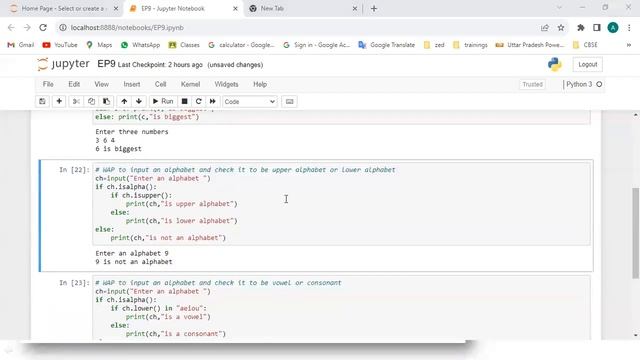
Task: Open the Gmail bookmark
Action: click(21, 45)
